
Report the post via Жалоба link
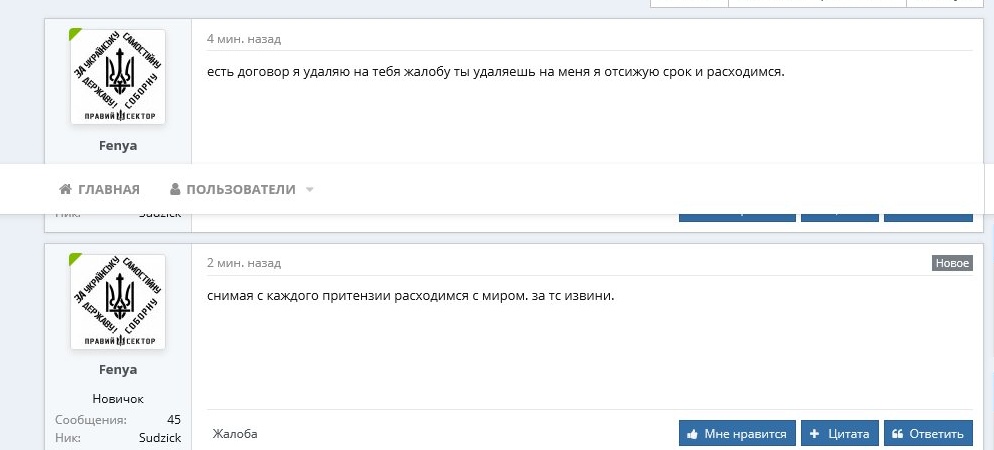click(x=235, y=434)
